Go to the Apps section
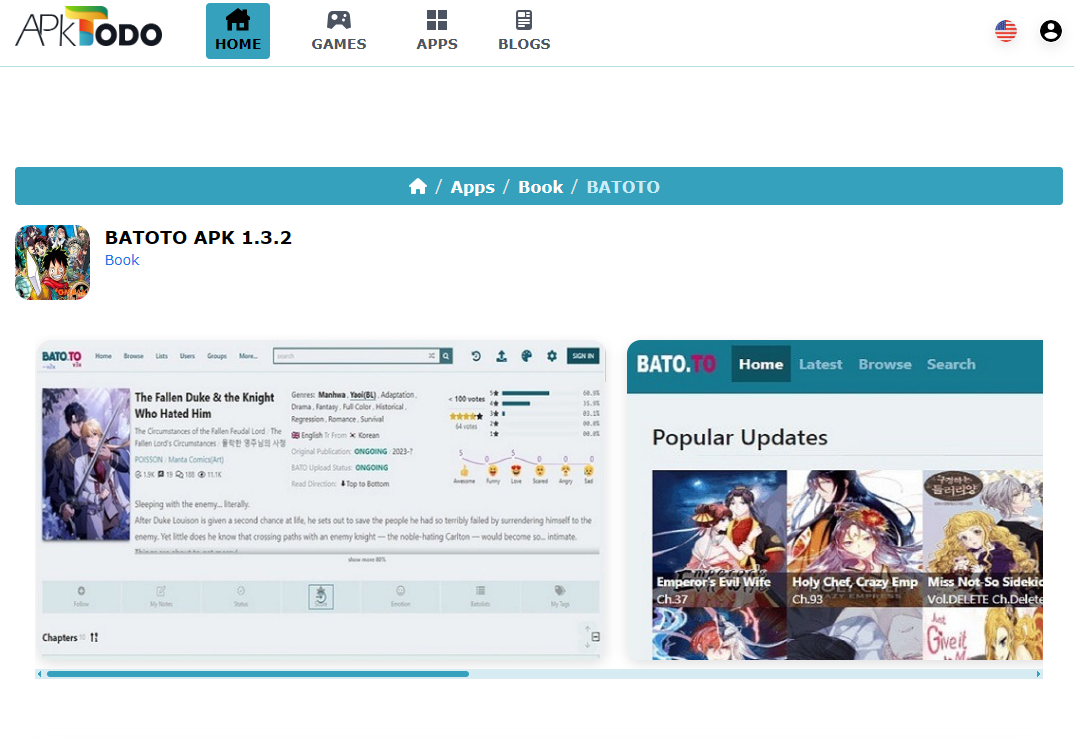This screenshot has height=738, width=1074. pos(437,31)
